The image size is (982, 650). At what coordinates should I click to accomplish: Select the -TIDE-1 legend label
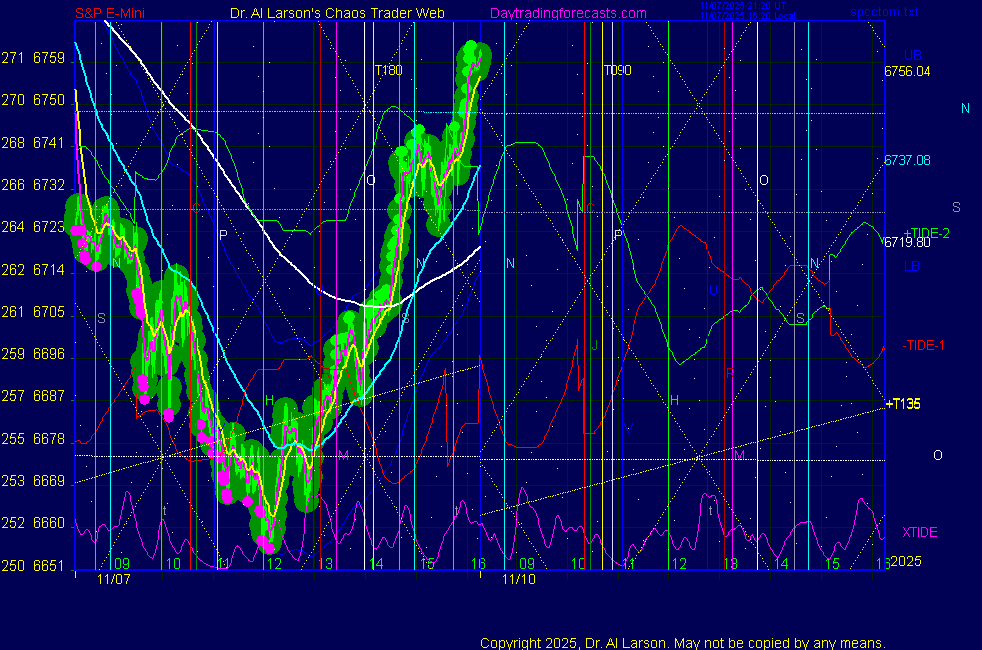click(924, 345)
